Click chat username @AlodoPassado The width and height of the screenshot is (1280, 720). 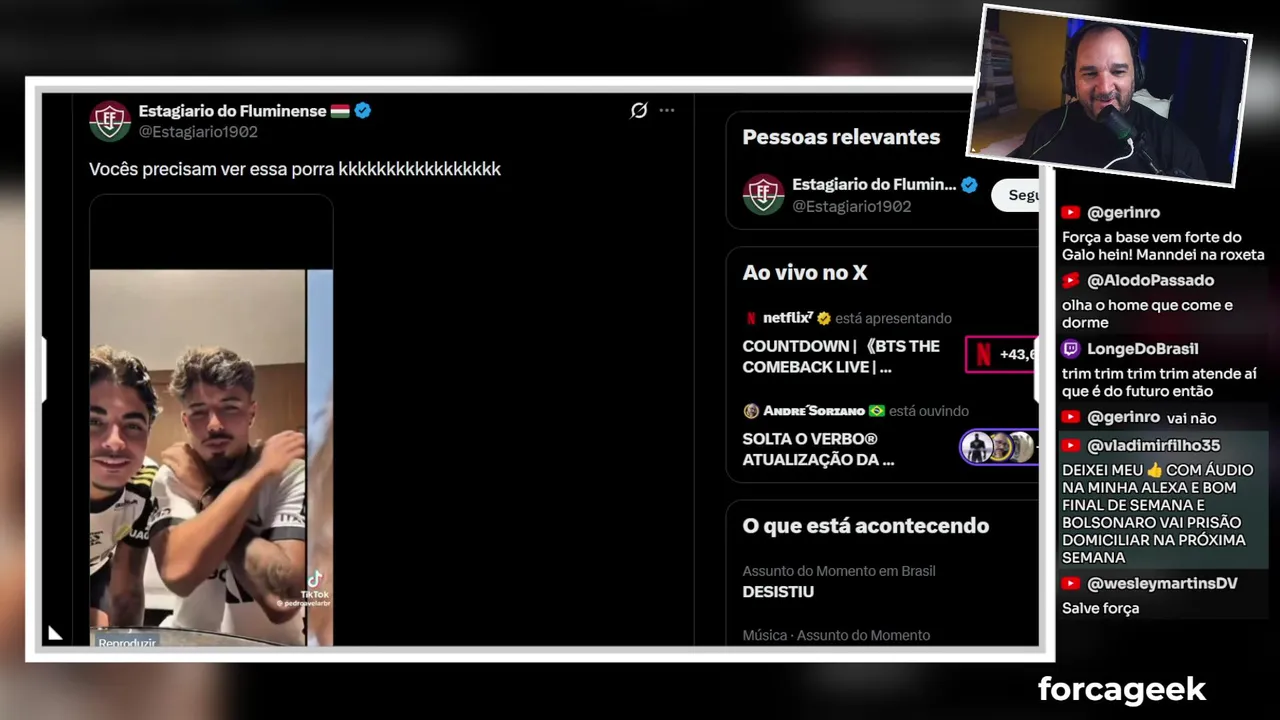click(1150, 281)
